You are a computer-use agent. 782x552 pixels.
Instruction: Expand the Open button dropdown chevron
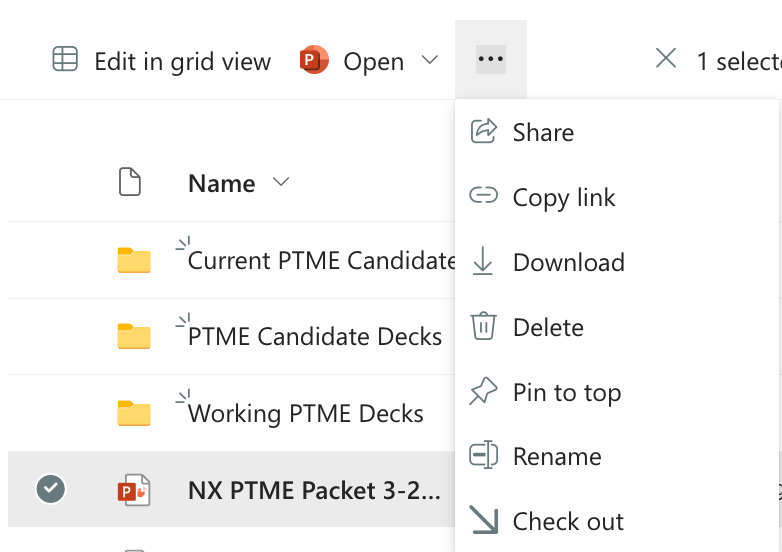430,61
